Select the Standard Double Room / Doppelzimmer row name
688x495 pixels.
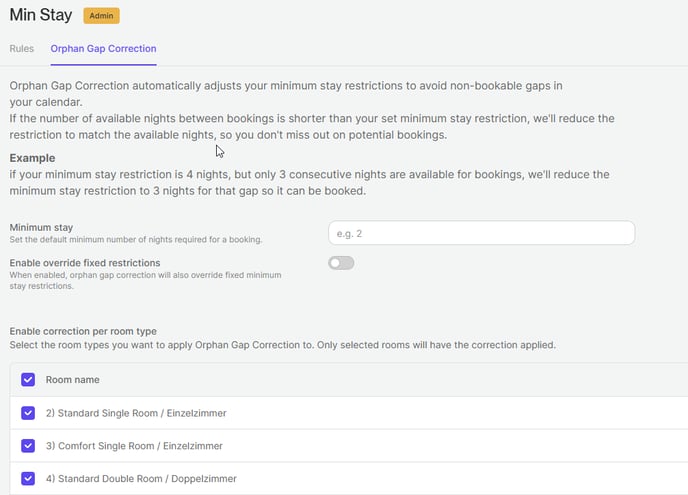point(141,479)
